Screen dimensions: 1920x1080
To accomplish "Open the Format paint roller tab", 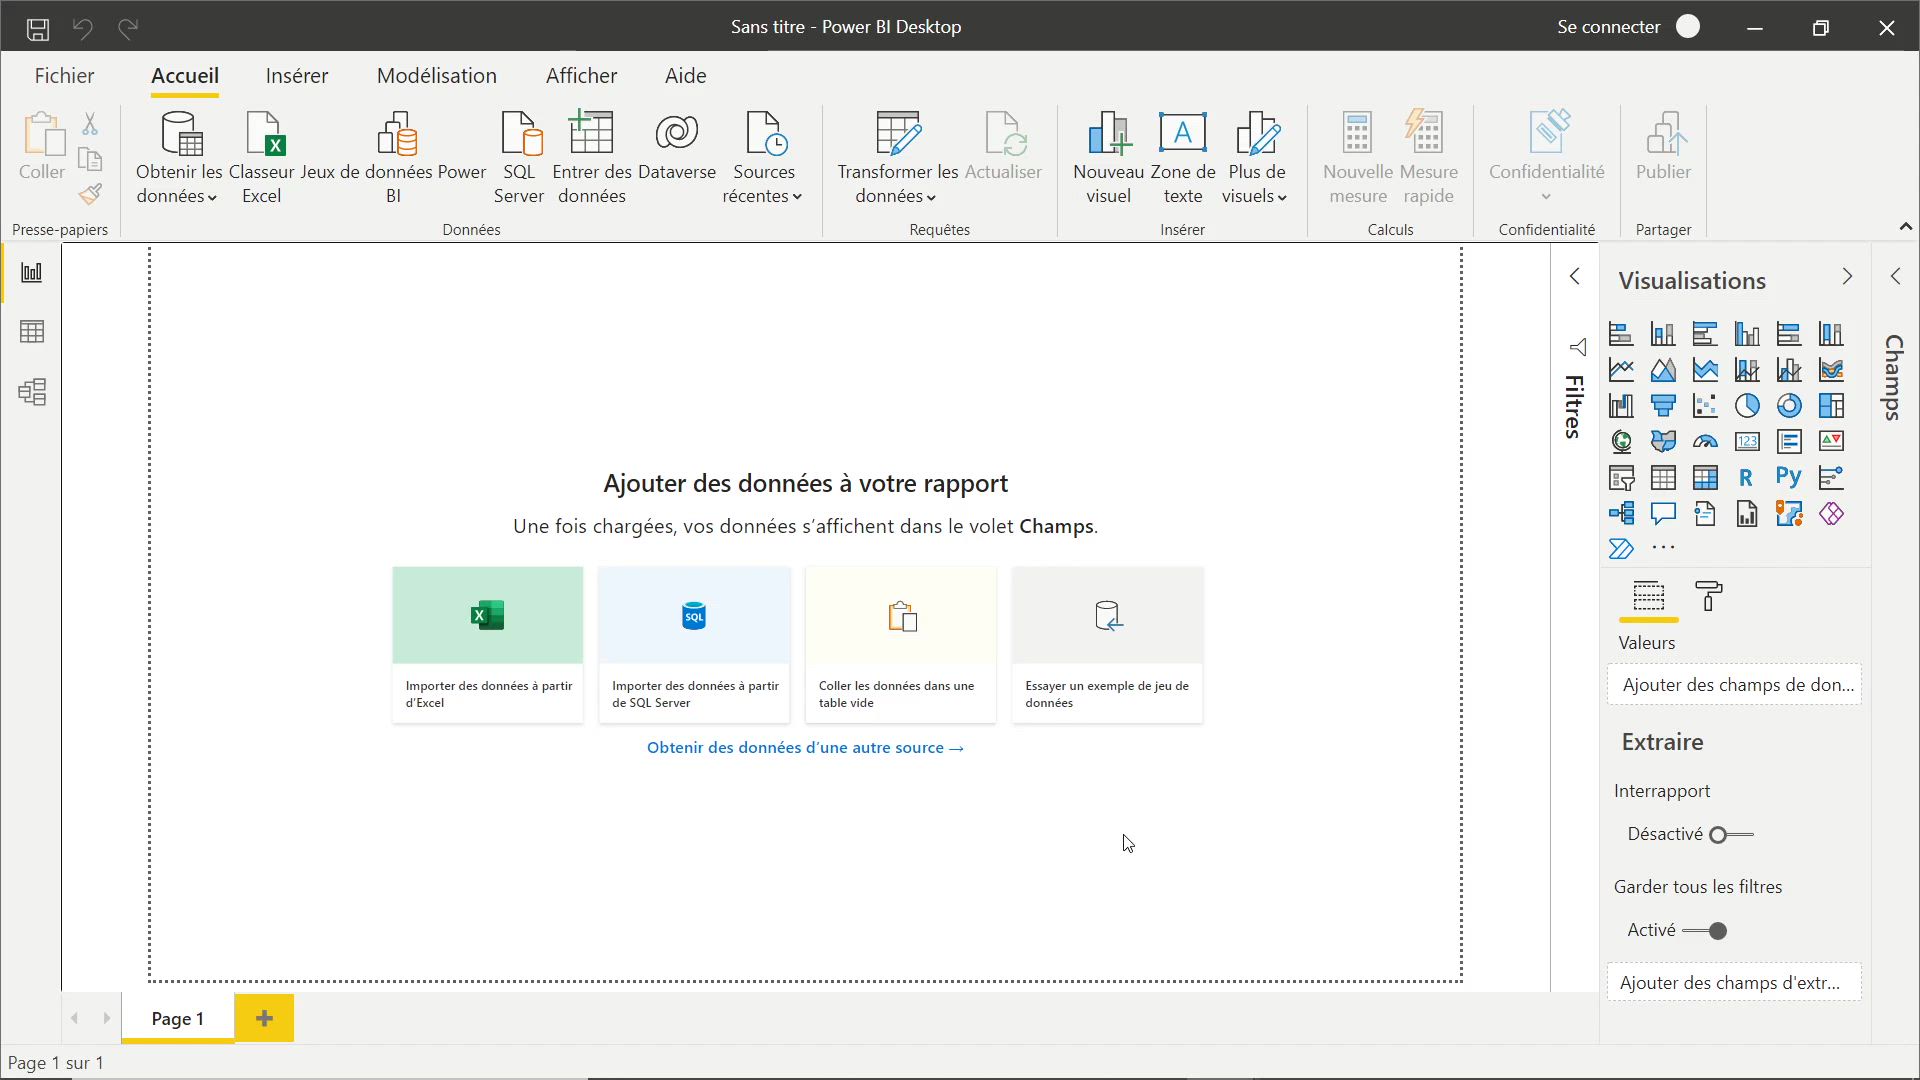I will point(1709,596).
